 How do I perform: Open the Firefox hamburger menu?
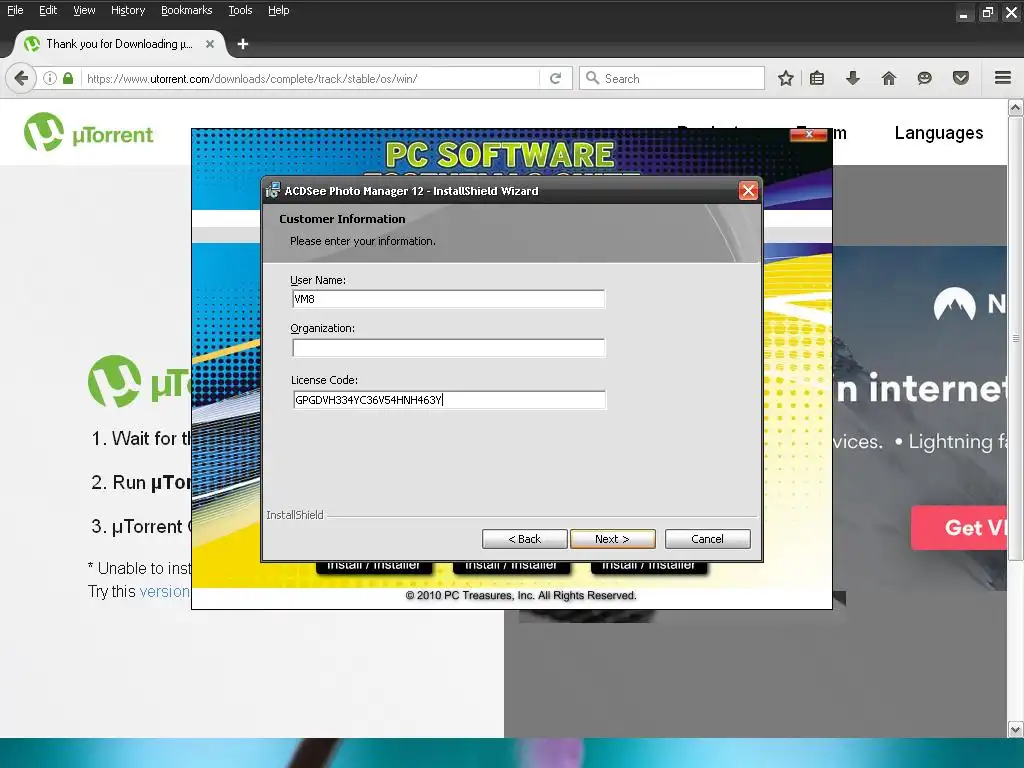[1003, 78]
